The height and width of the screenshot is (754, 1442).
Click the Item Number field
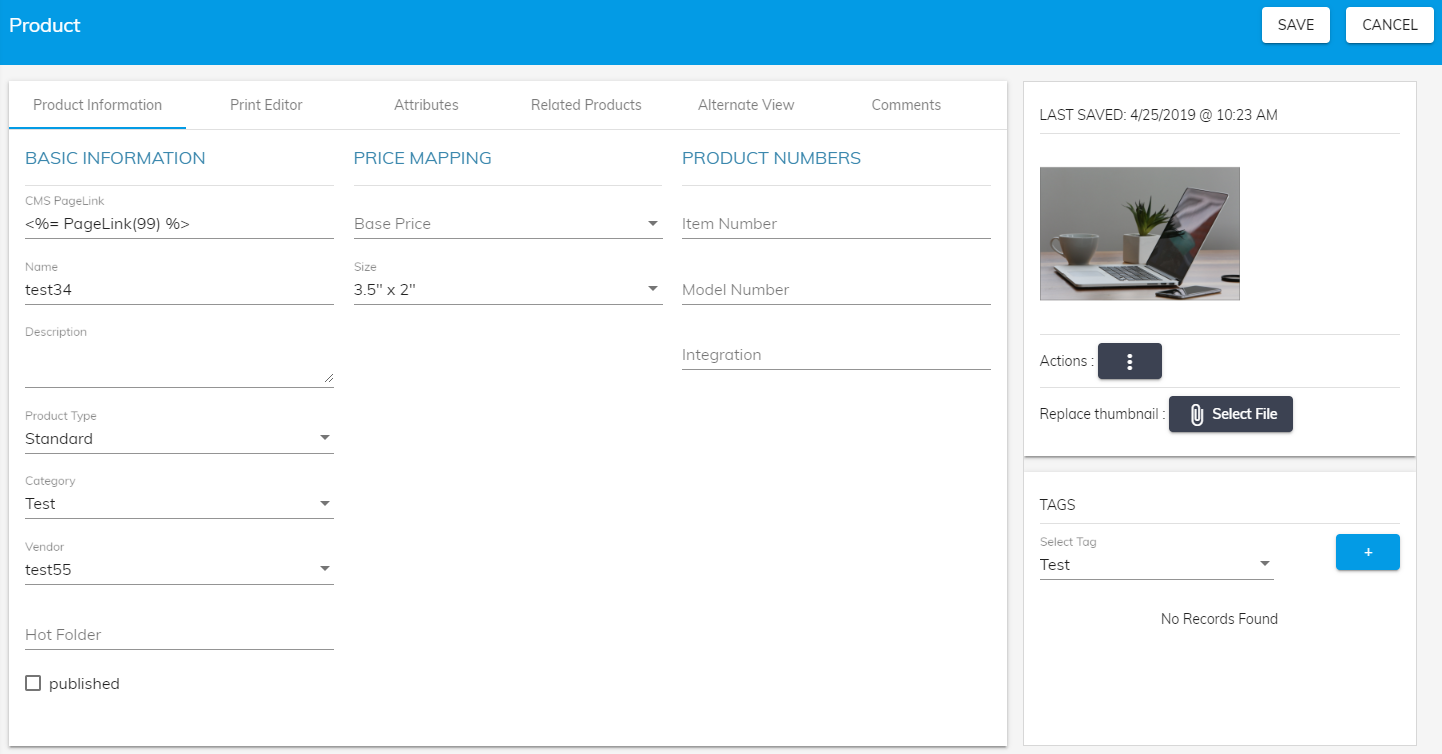tap(836, 224)
